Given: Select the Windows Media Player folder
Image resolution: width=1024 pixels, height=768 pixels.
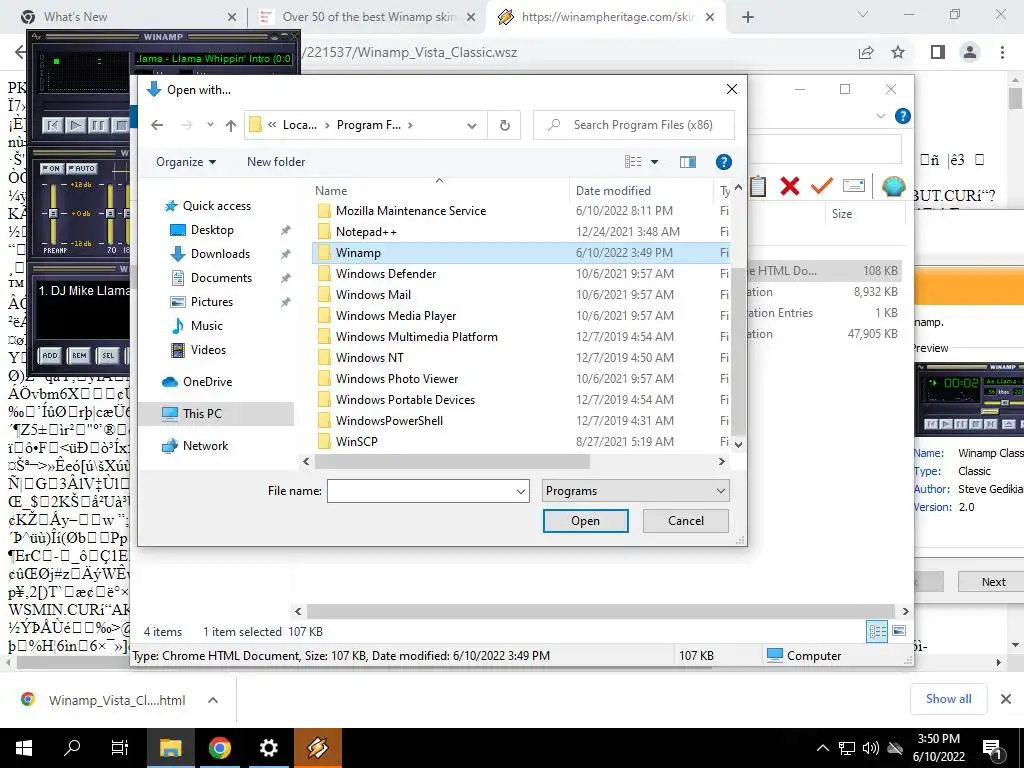Looking at the screenshot, I should point(520,315).
